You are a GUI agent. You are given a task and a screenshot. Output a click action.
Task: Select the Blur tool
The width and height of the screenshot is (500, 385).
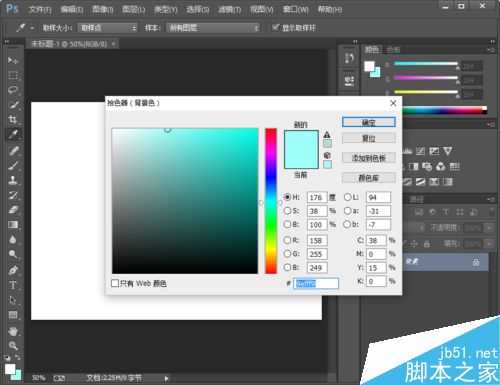point(13,240)
